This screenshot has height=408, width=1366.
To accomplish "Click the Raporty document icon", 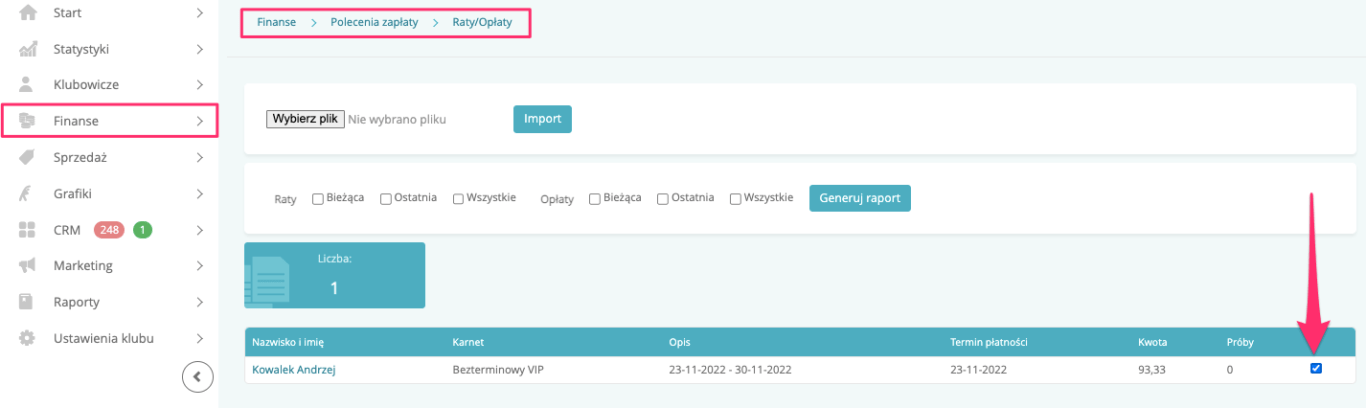I will [x=28, y=301].
